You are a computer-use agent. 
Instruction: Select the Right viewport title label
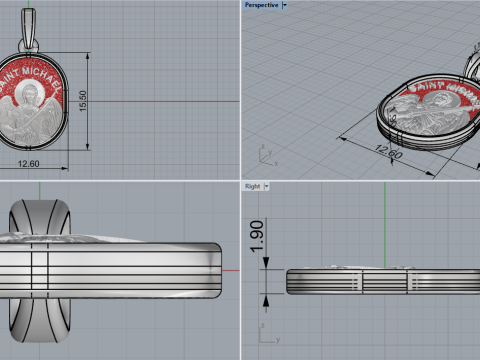coord(252,186)
